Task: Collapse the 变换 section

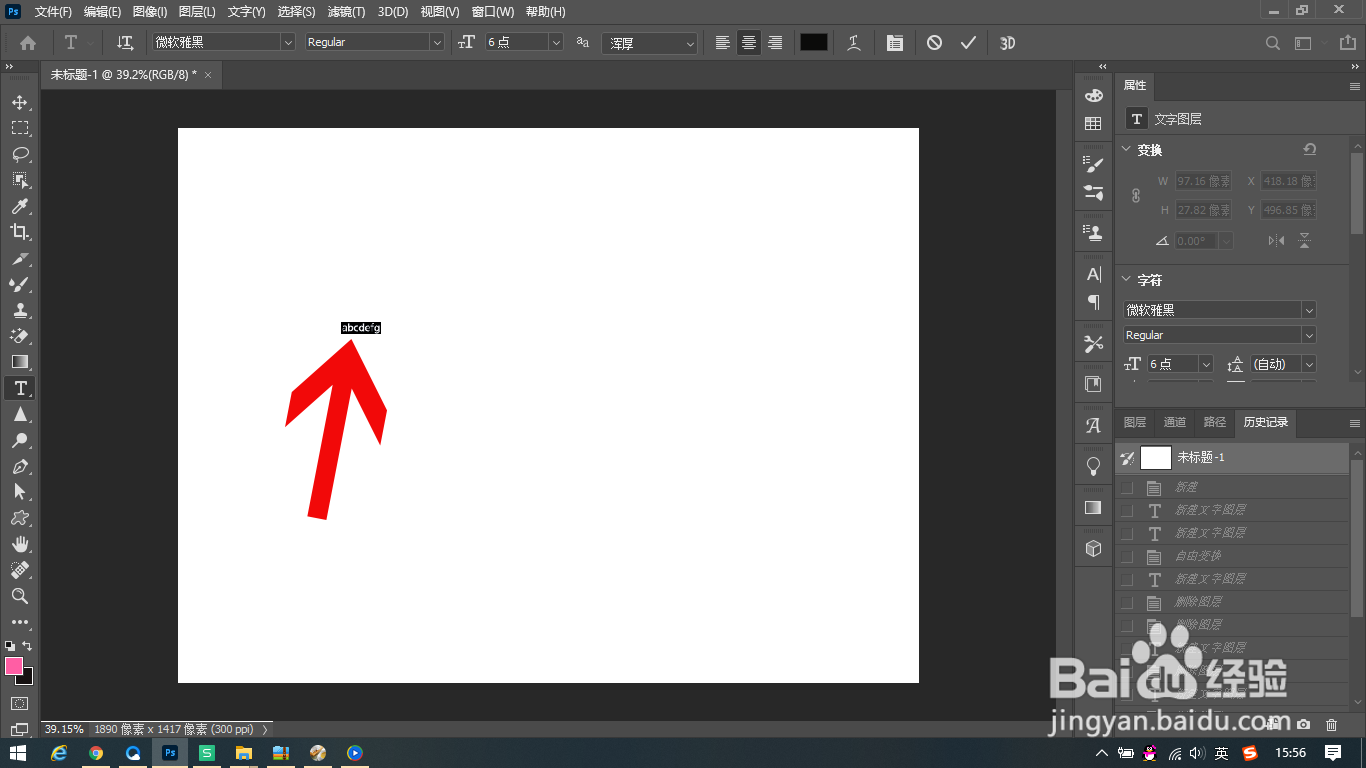Action: [1126, 149]
